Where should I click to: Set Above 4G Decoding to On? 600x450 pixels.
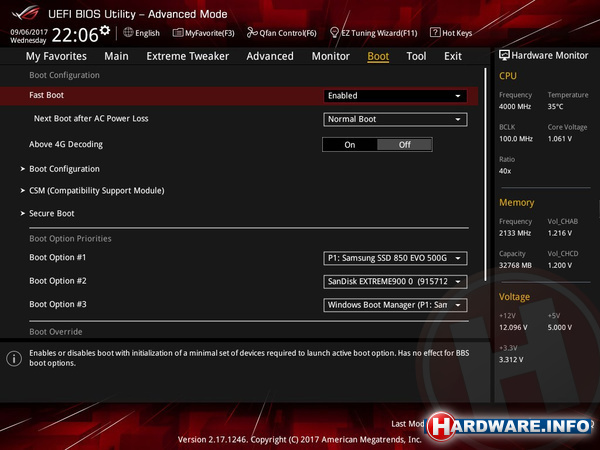350,145
